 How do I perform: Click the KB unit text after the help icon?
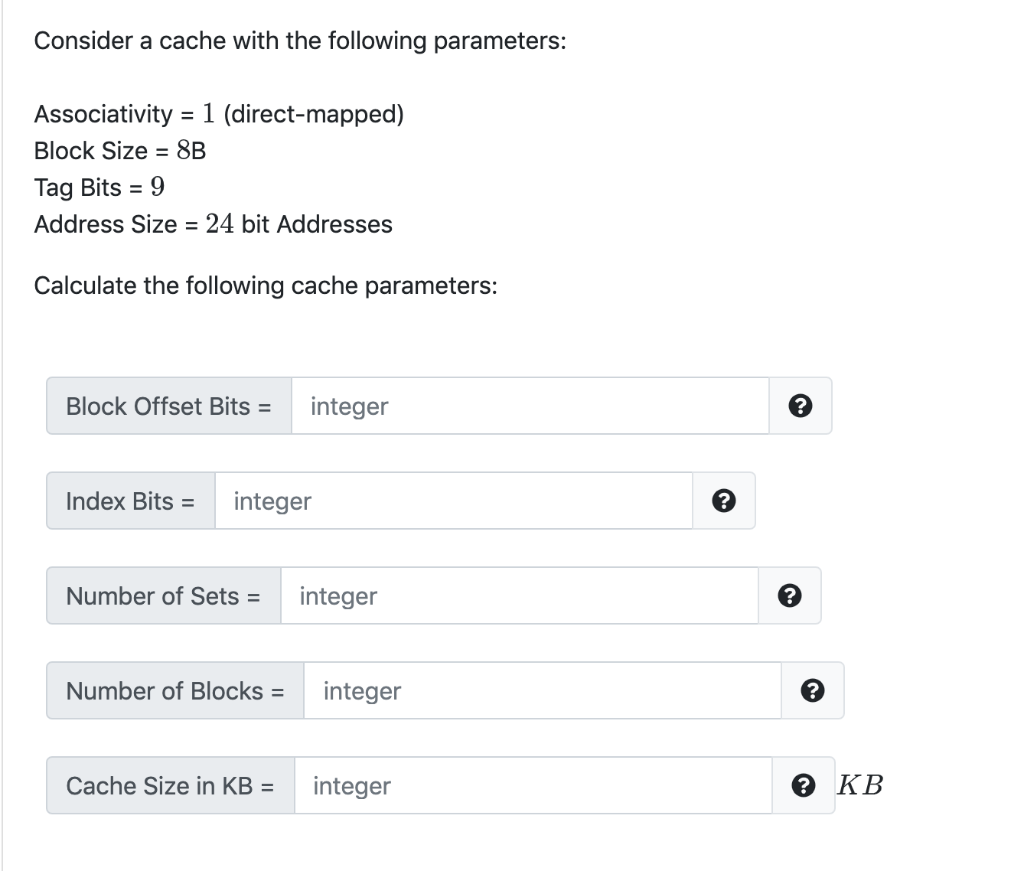(861, 785)
